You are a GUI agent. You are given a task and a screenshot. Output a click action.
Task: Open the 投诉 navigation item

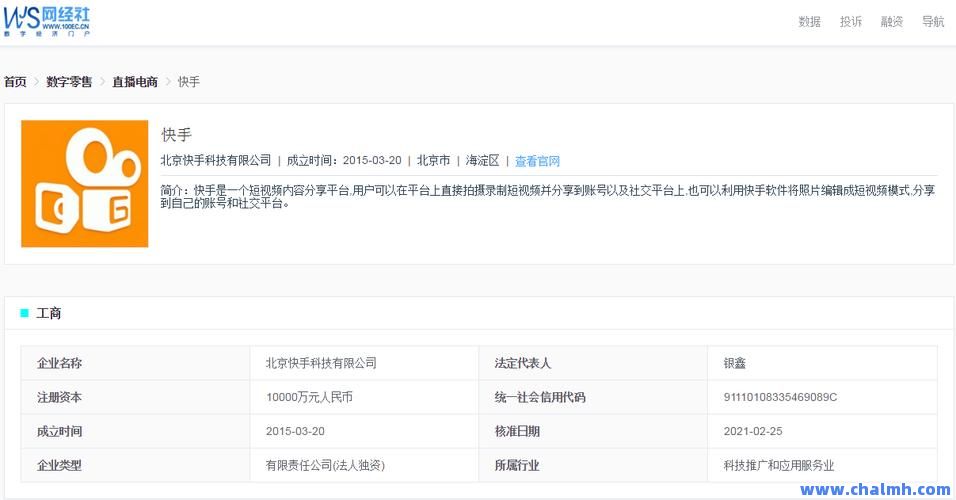851,22
